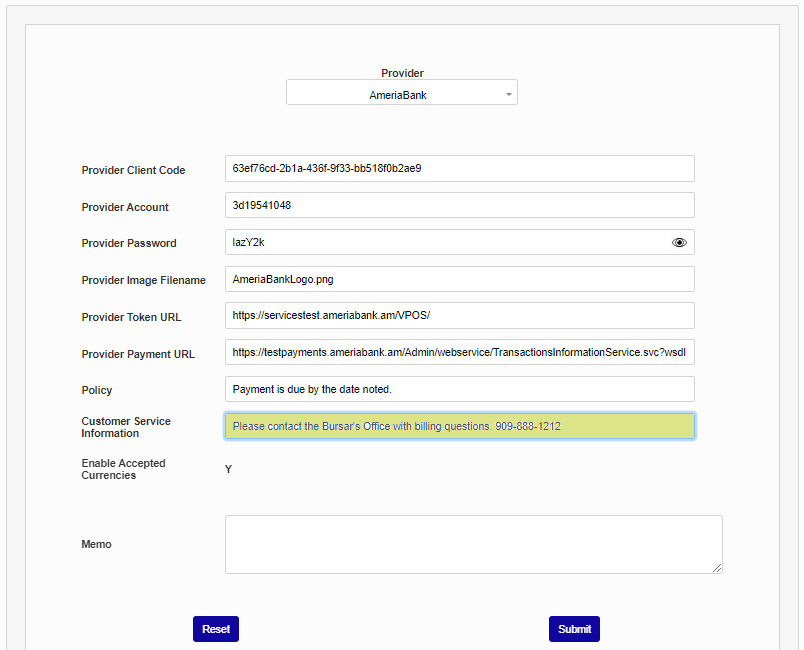The width and height of the screenshot is (804, 650).
Task: Click inside the Memo text area
Action: tap(473, 544)
